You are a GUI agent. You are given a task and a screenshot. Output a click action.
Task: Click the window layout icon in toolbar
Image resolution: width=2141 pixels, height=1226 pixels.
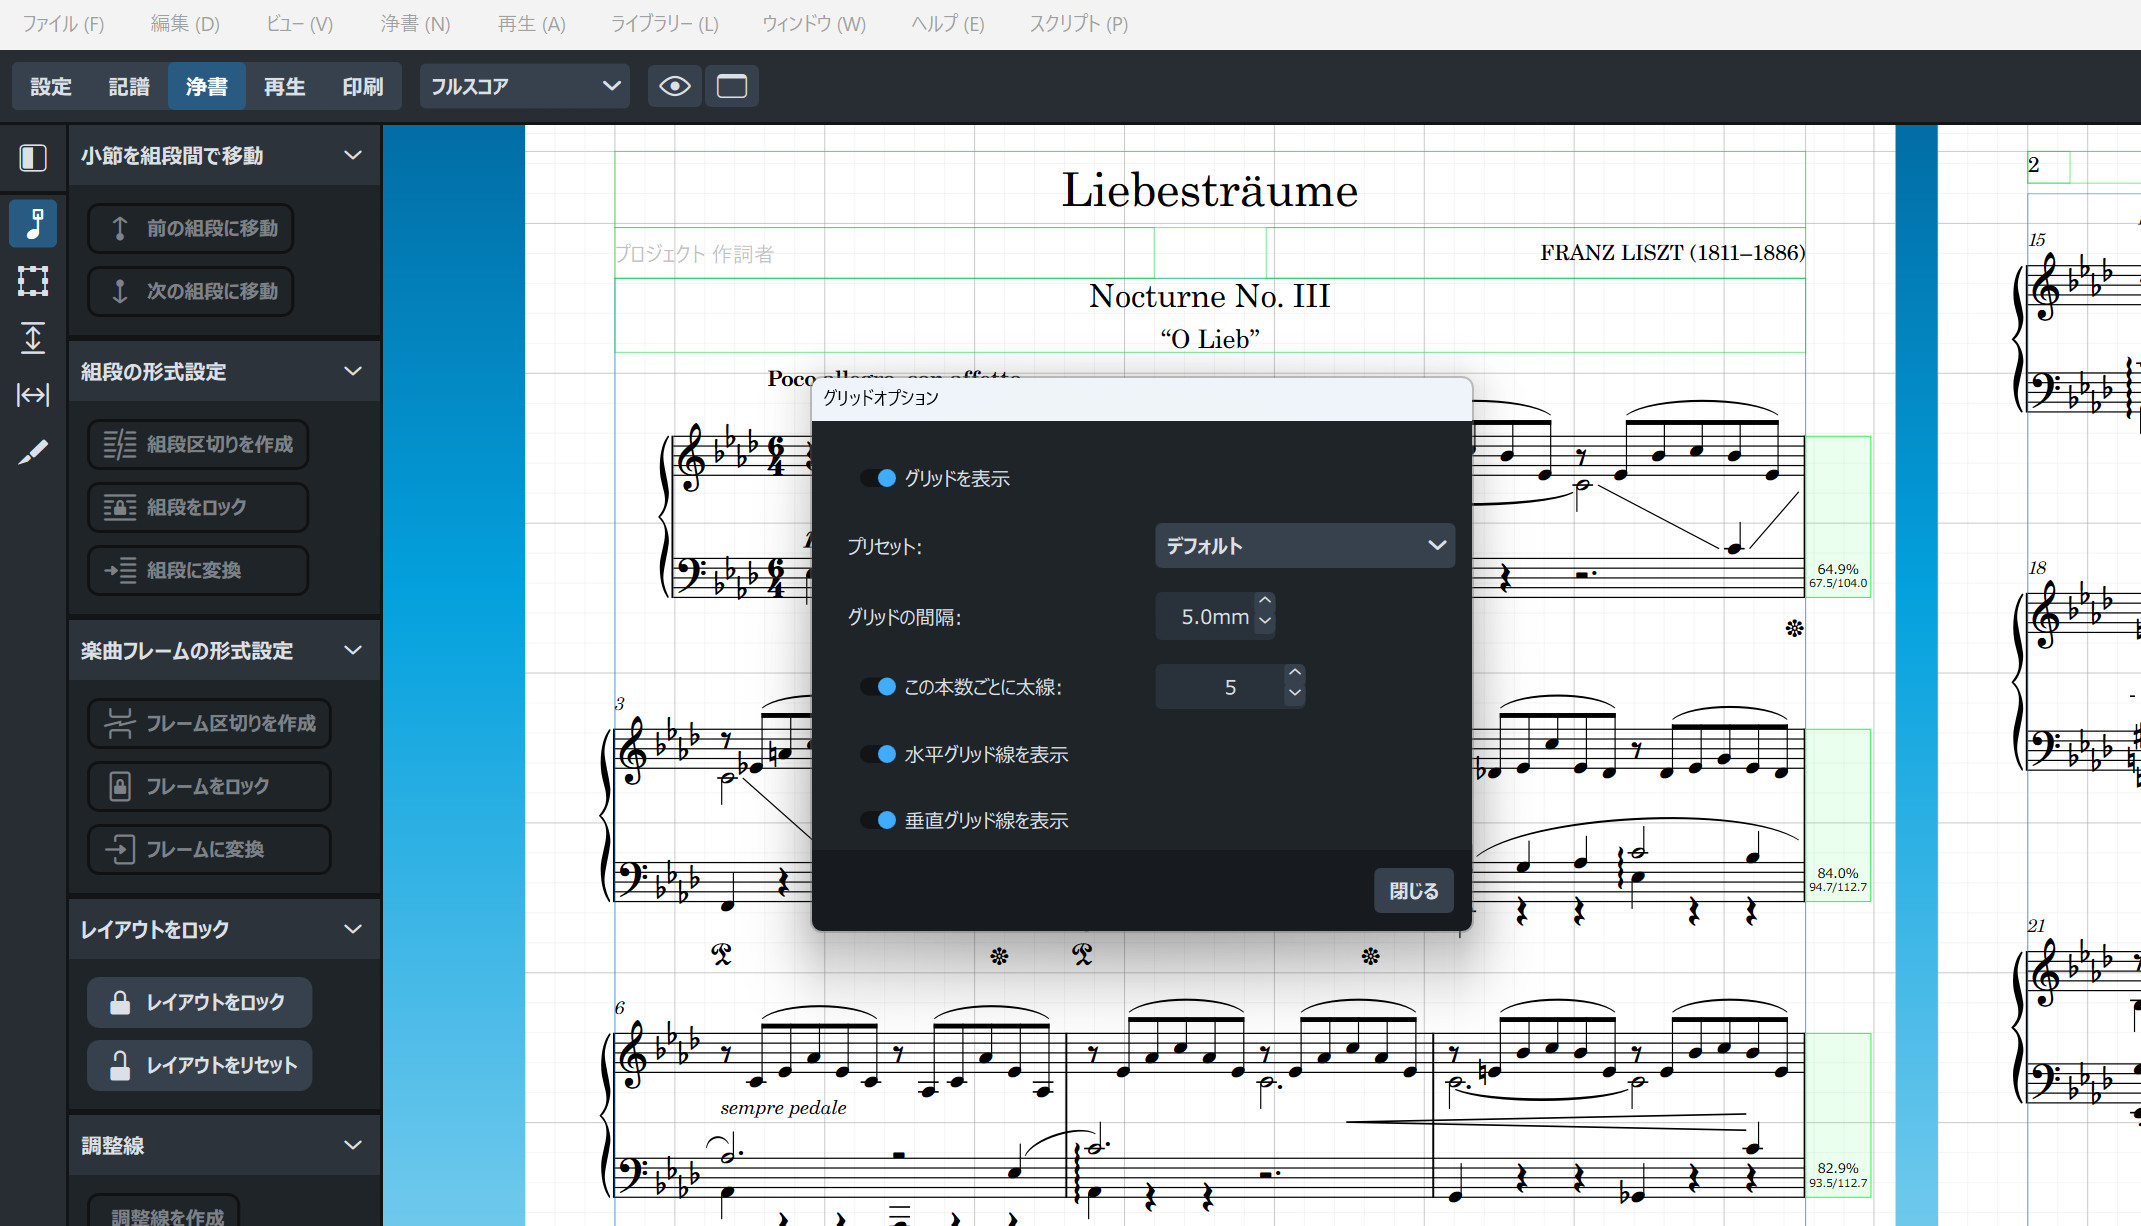(732, 86)
